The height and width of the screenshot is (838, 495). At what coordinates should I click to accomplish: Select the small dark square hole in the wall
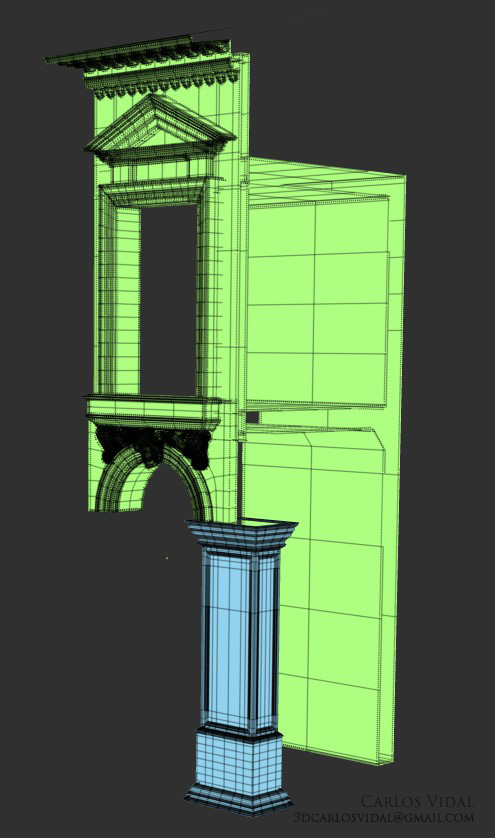point(252,417)
